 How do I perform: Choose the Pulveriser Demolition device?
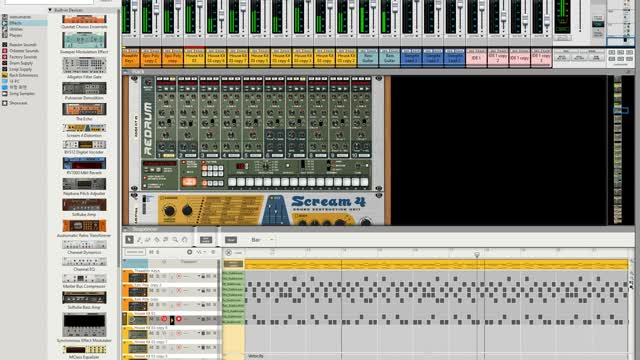pos(84,88)
